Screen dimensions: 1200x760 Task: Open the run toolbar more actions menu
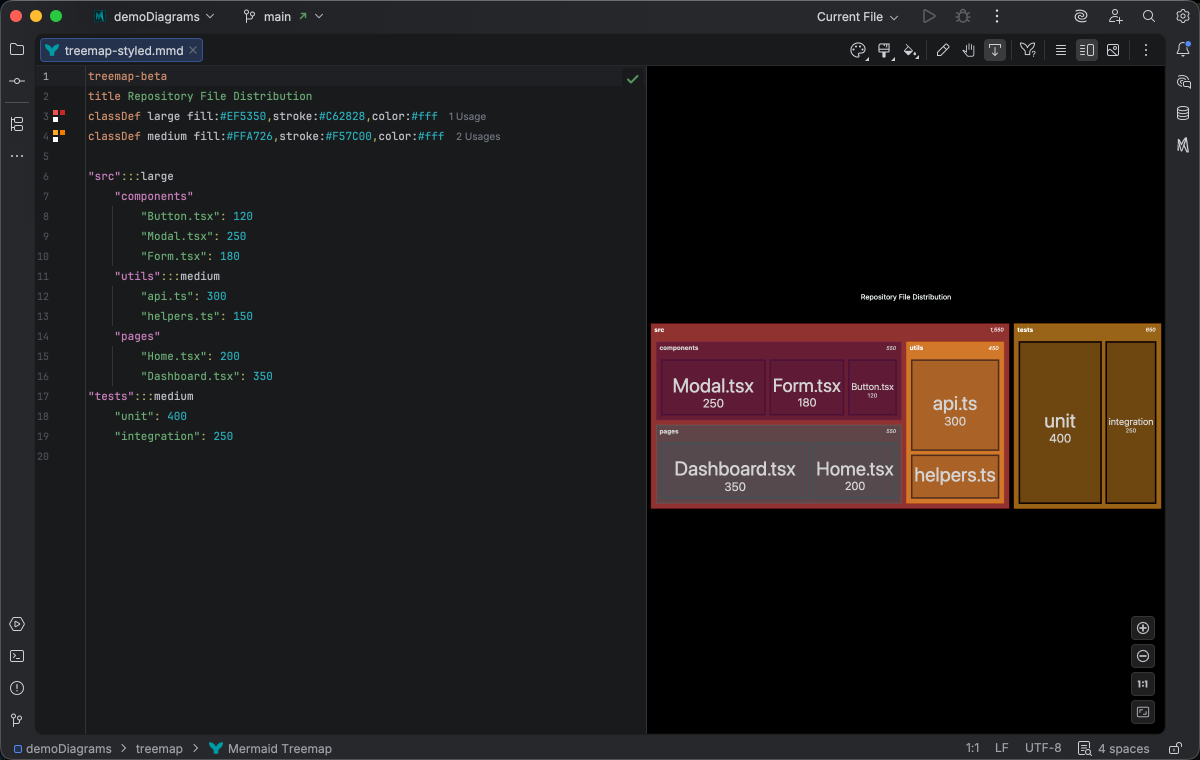(x=997, y=16)
